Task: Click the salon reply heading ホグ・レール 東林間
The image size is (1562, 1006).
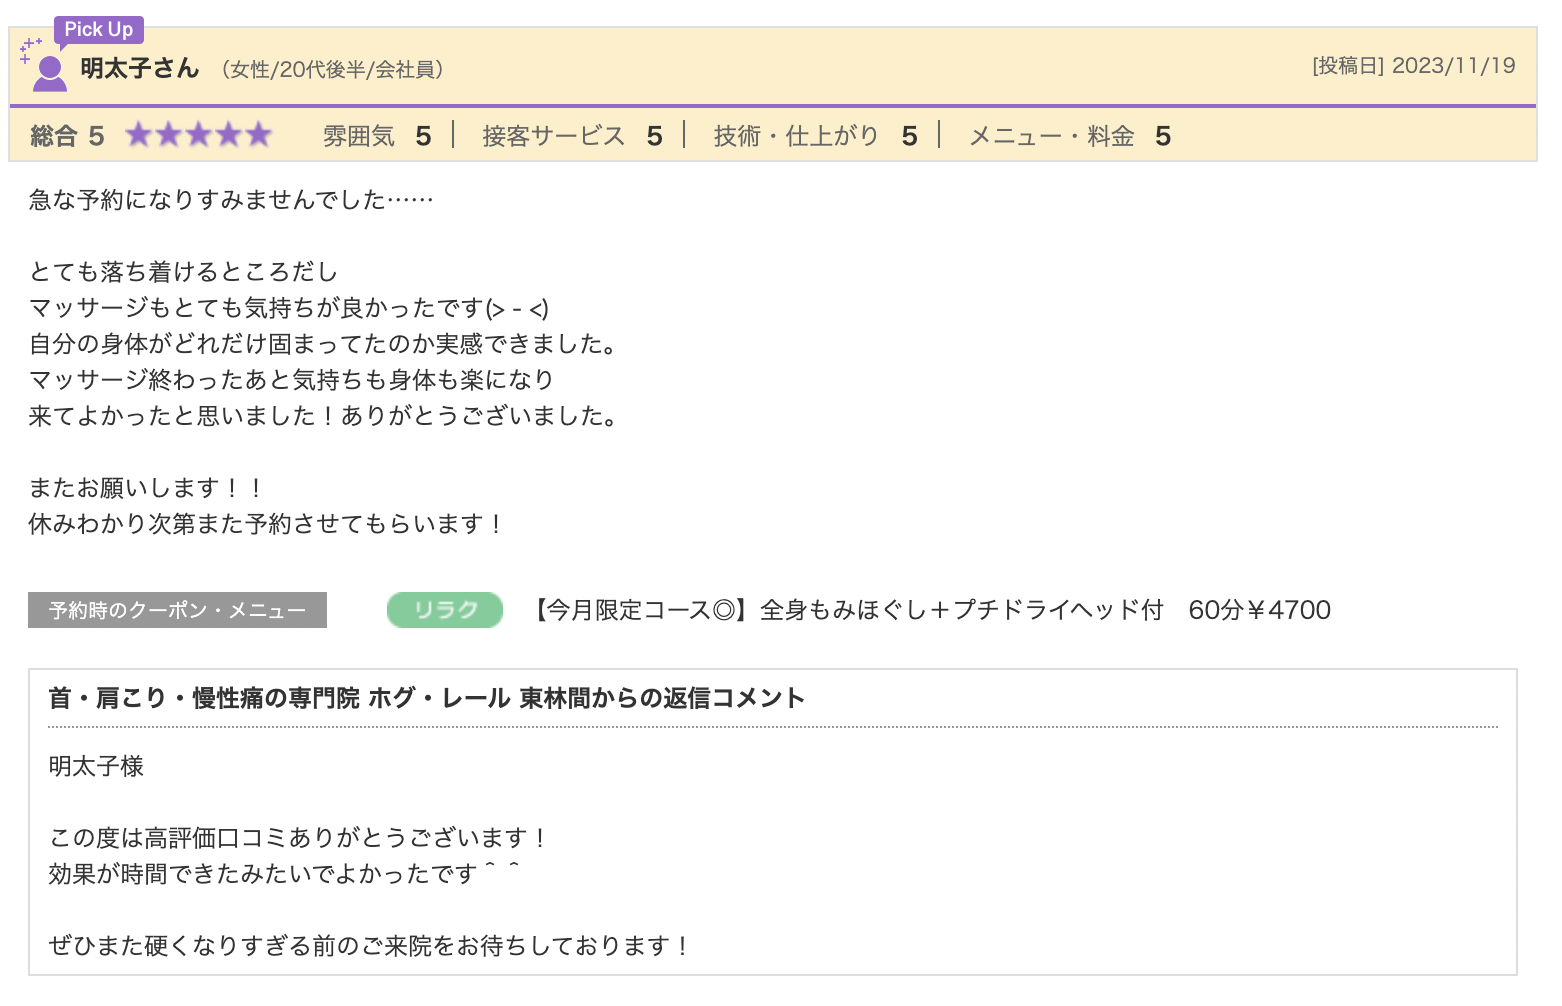Action: (426, 698)
